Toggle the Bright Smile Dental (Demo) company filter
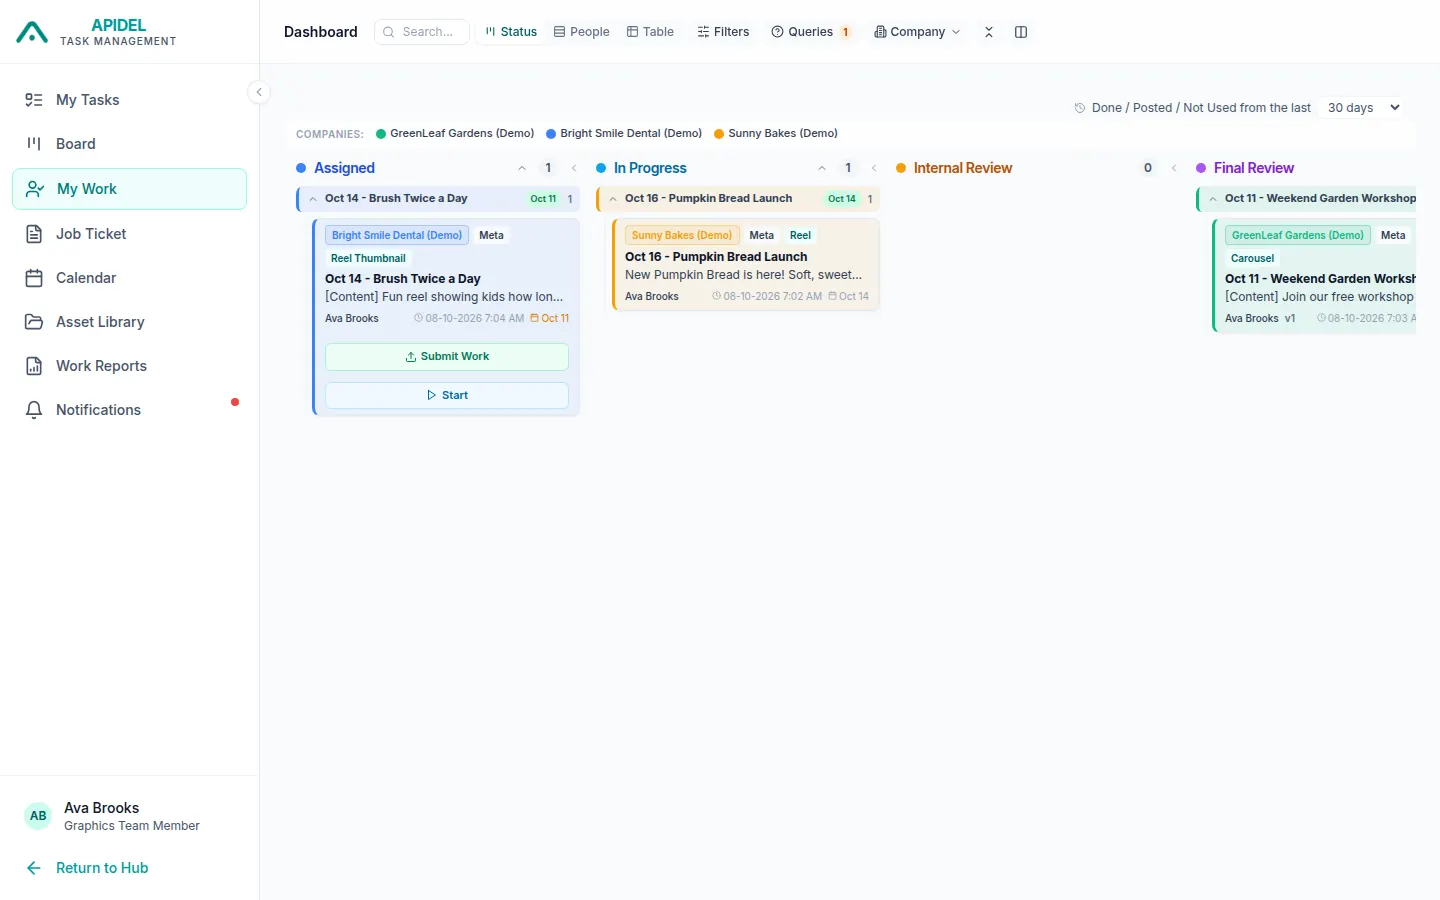Viewport: 1440px width, 900px height. [x=624, y=133]
